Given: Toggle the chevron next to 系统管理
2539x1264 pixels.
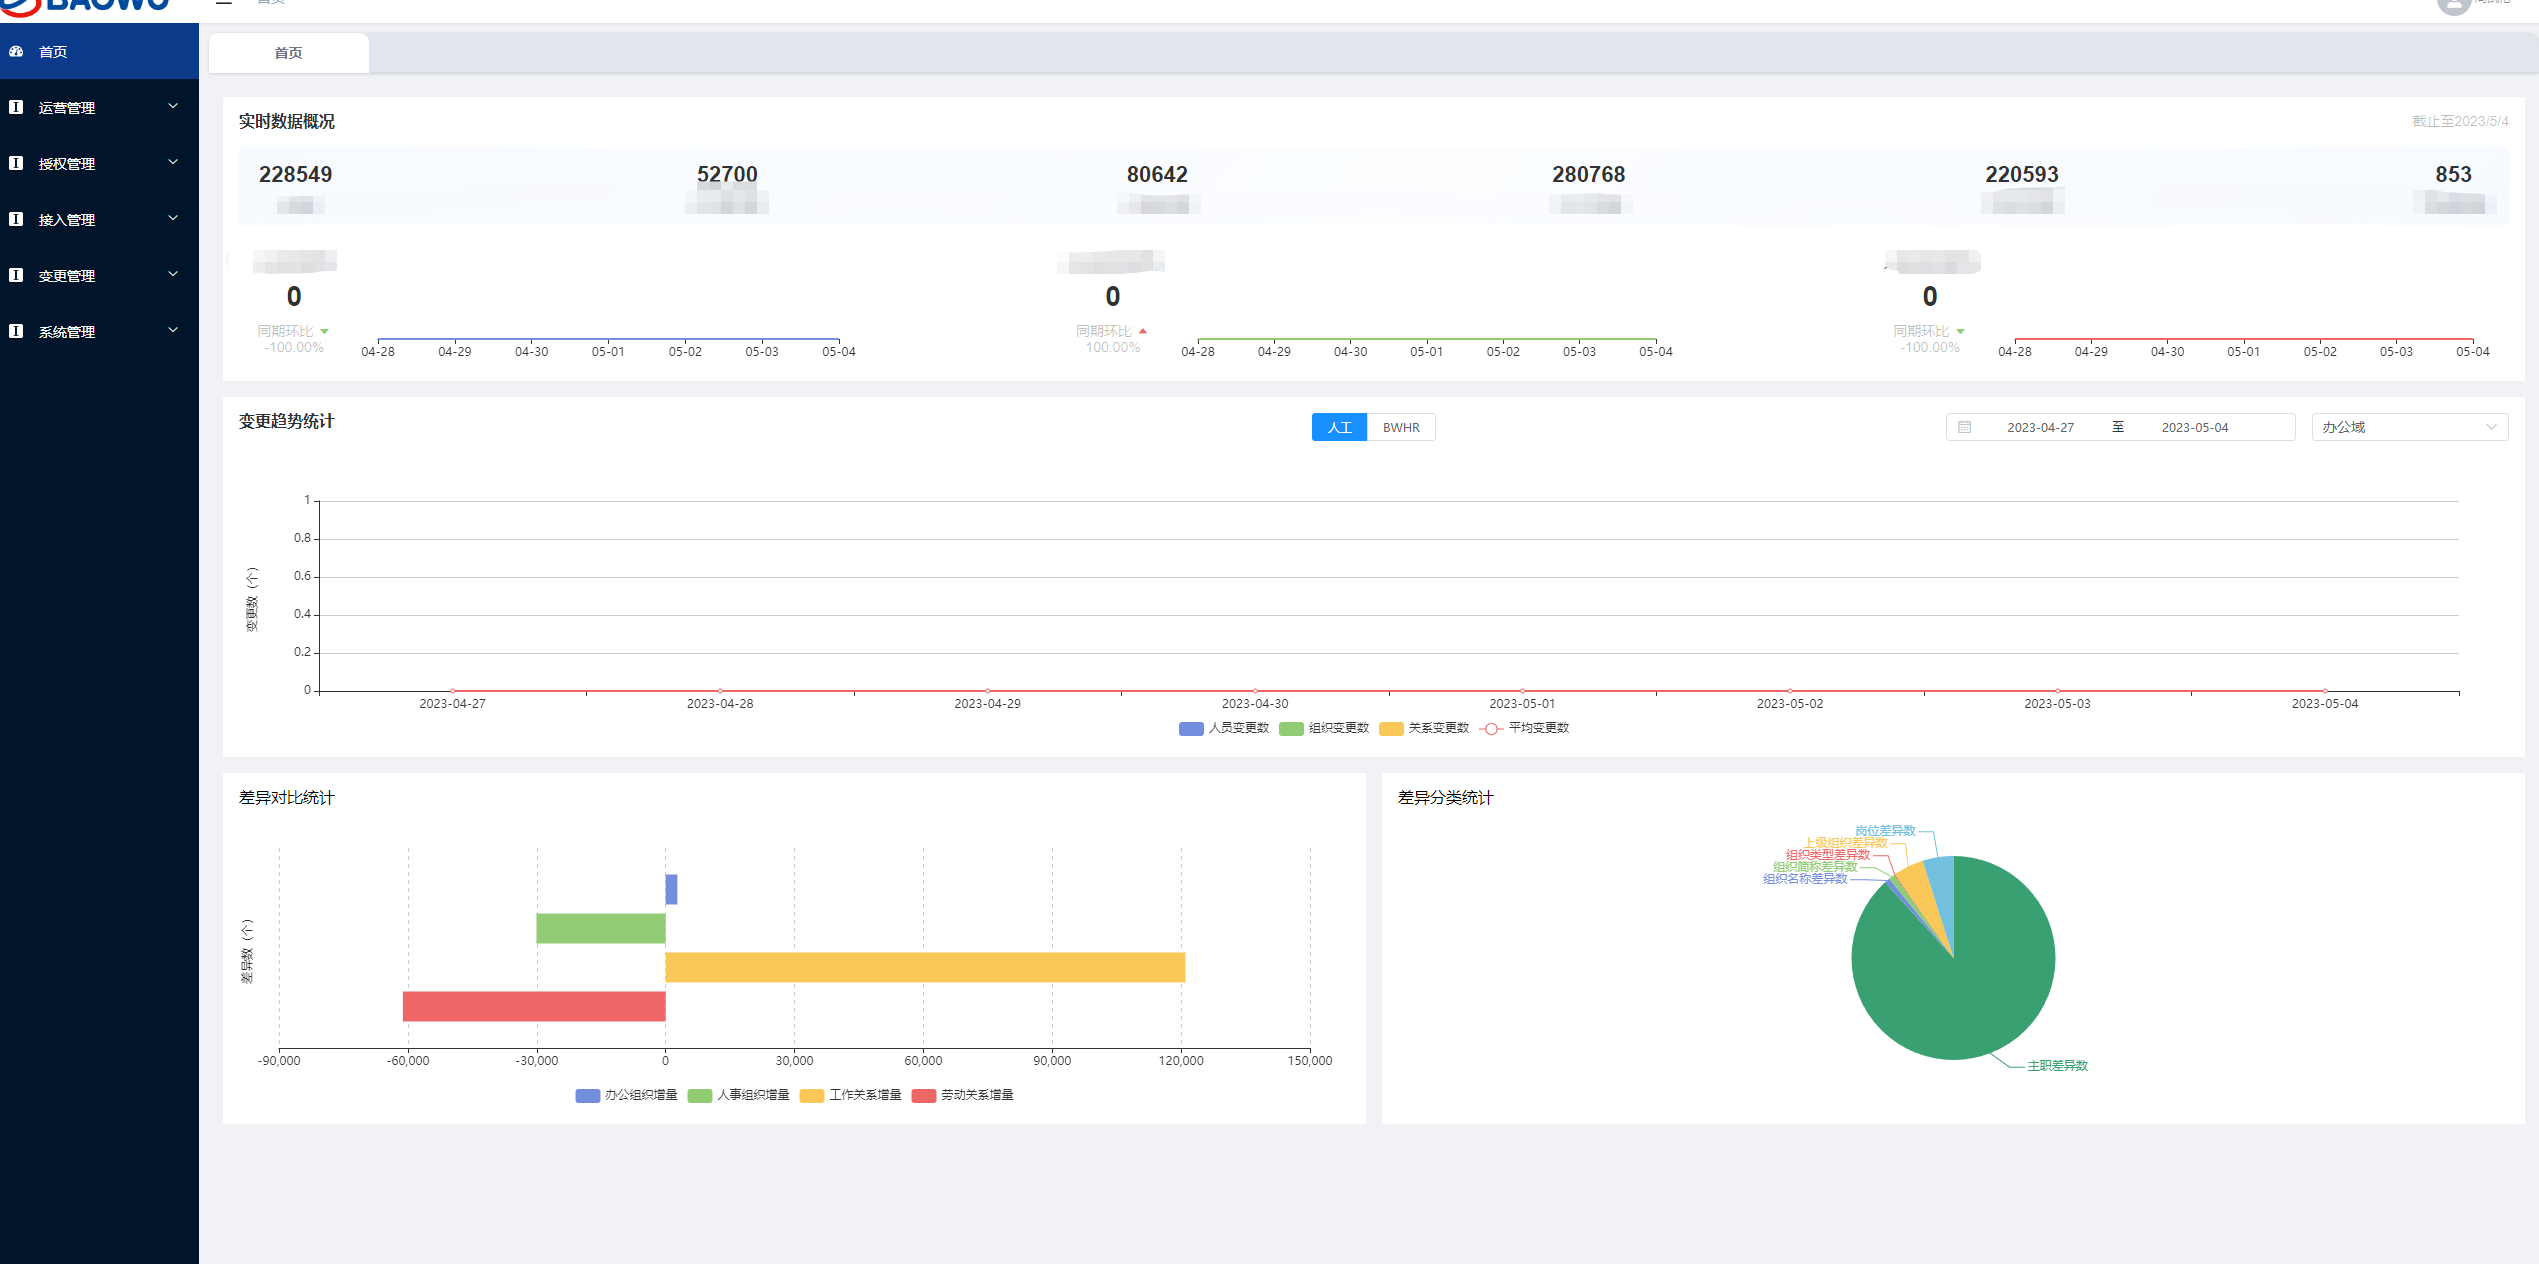Looking at the screenshot, I should (x=173, y=330).
